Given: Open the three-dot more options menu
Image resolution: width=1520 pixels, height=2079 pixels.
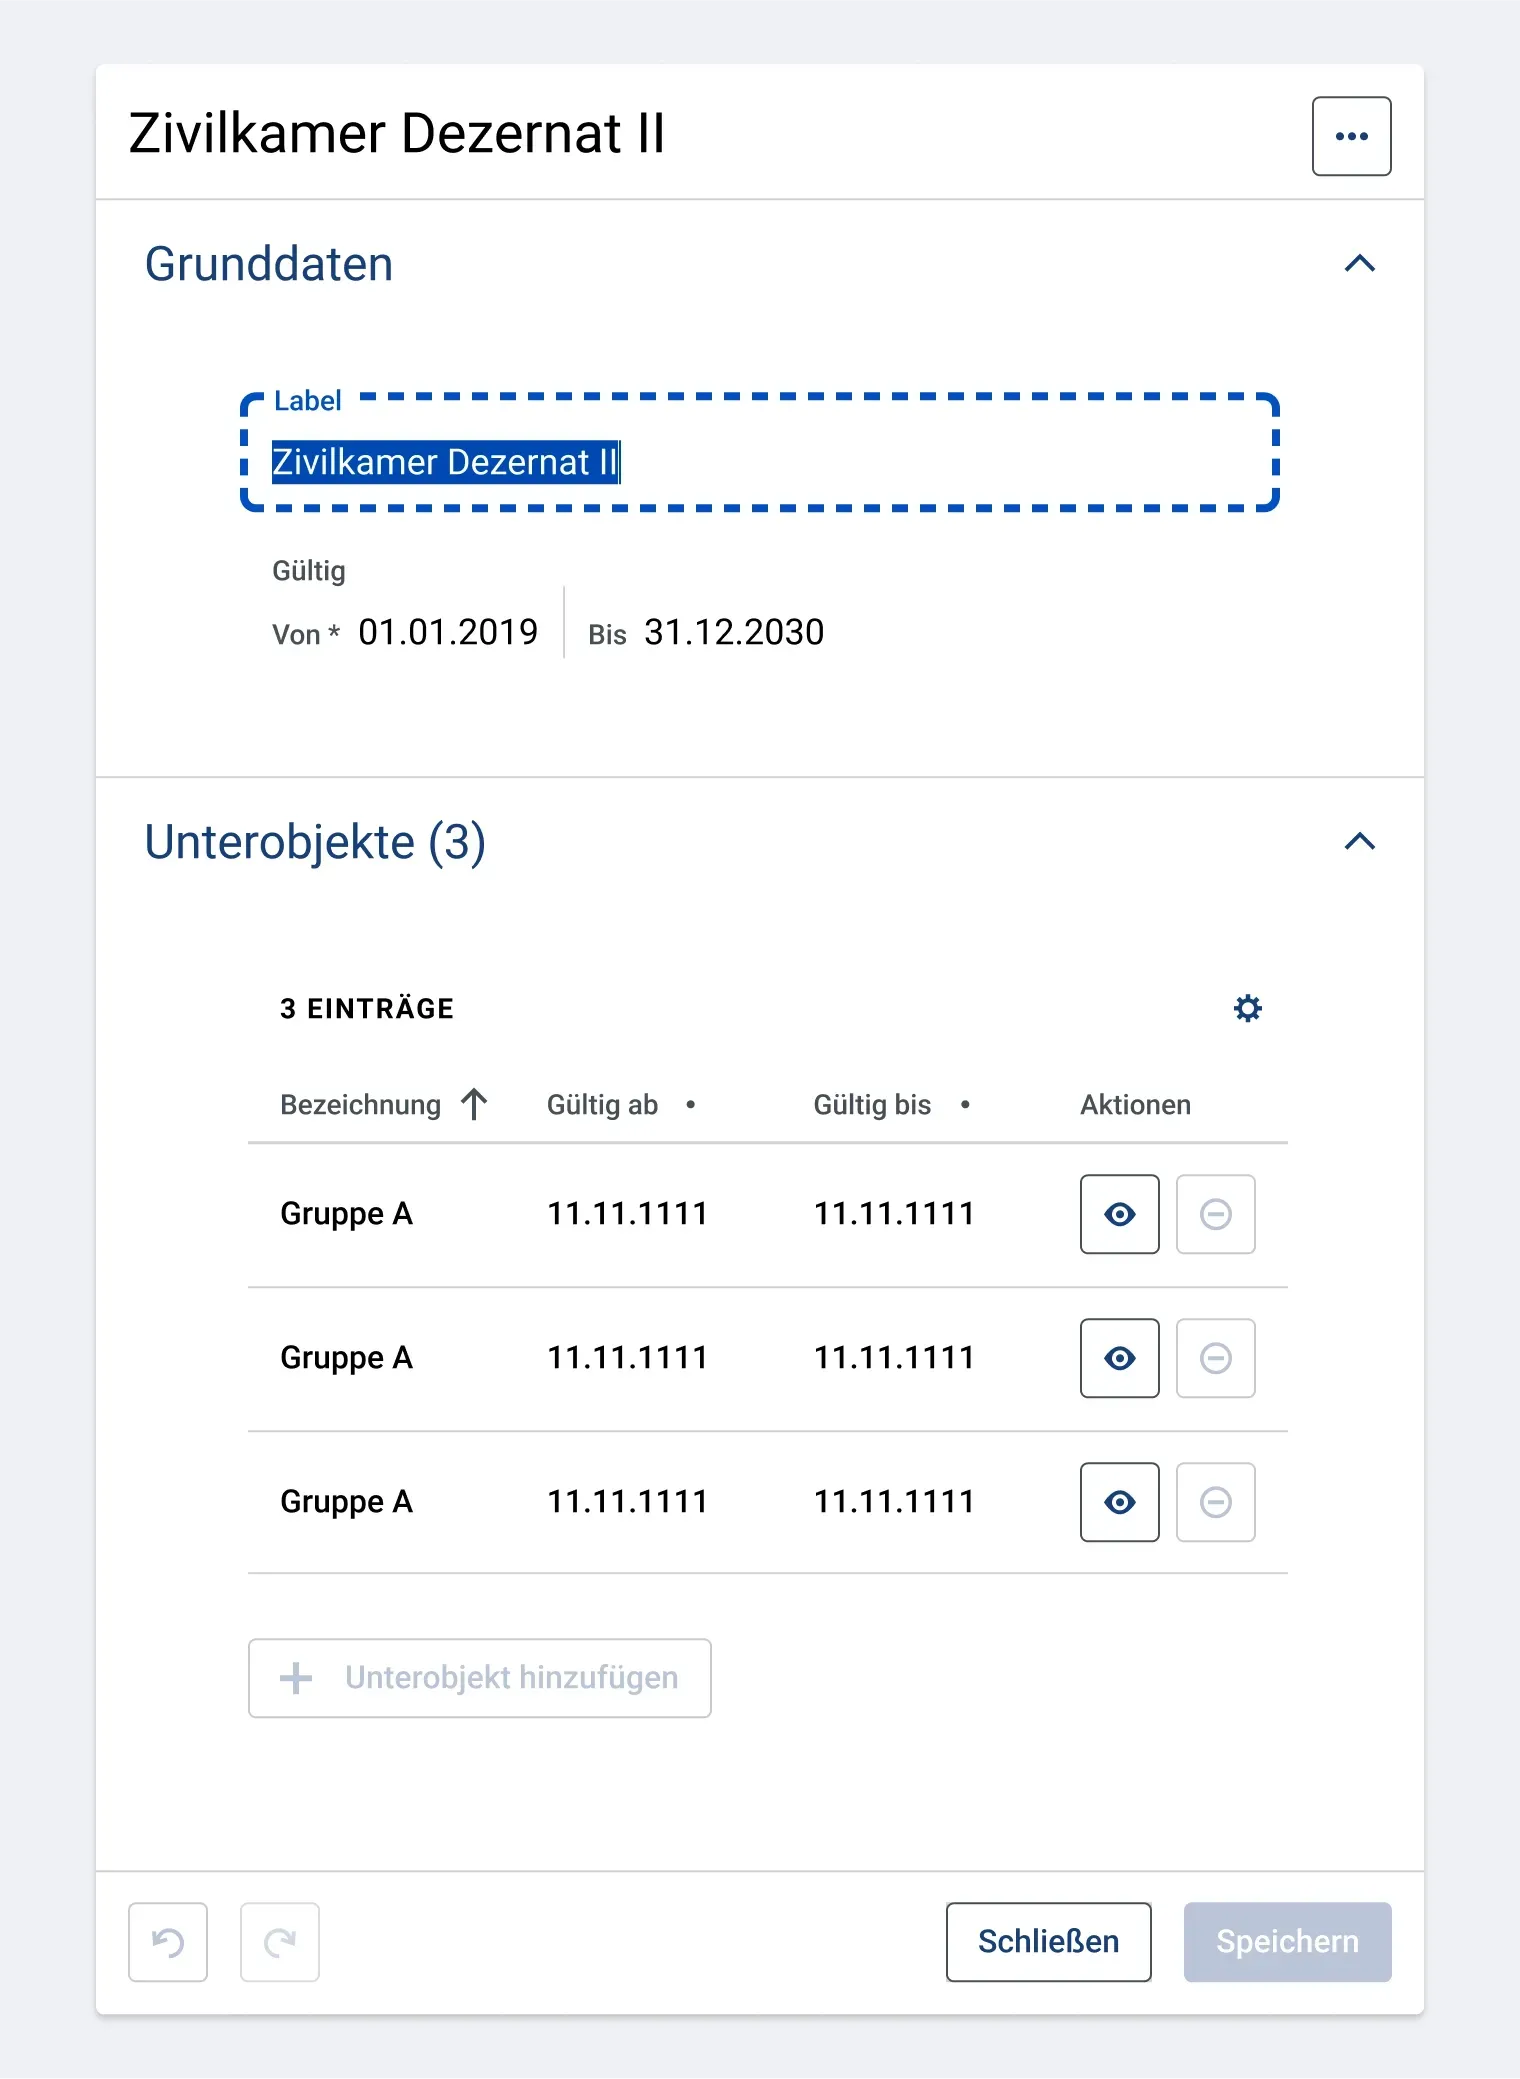Looking at the screenshot, I should coord(1351,136).
